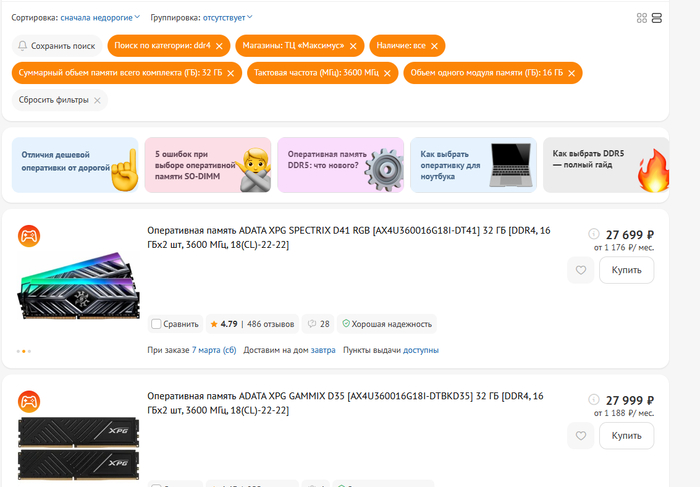Open grouping dropdown 'отсутствует'
This screenshot has height=487, width=700.
[228, 17]
